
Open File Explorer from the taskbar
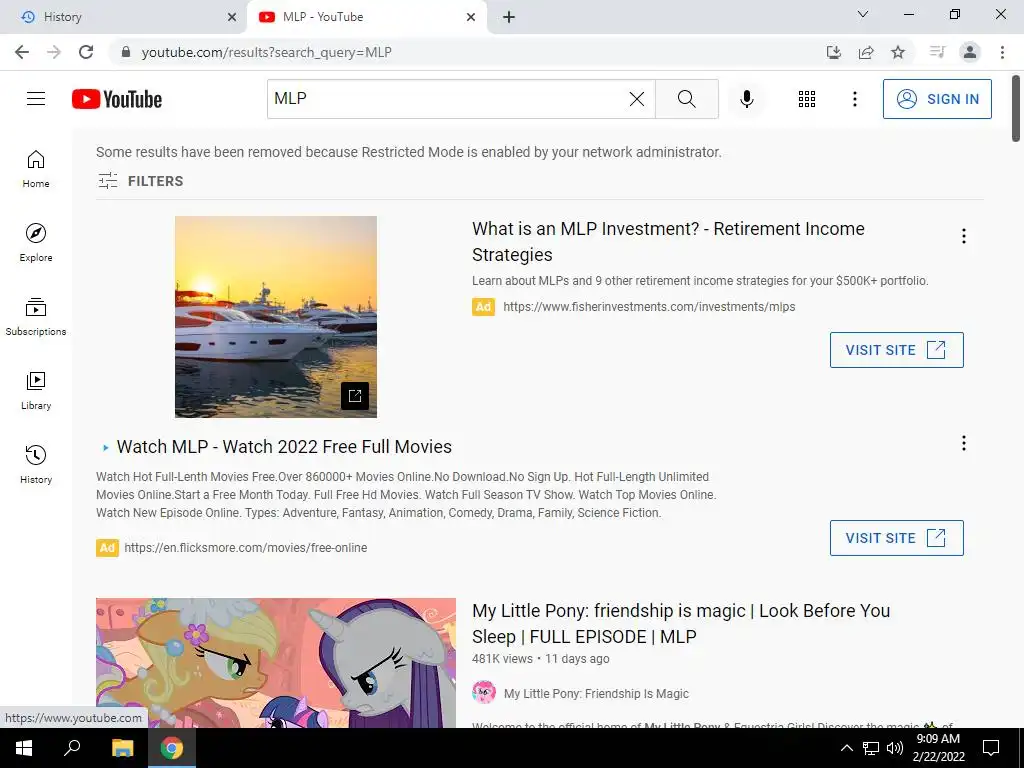tap(122, 748)
